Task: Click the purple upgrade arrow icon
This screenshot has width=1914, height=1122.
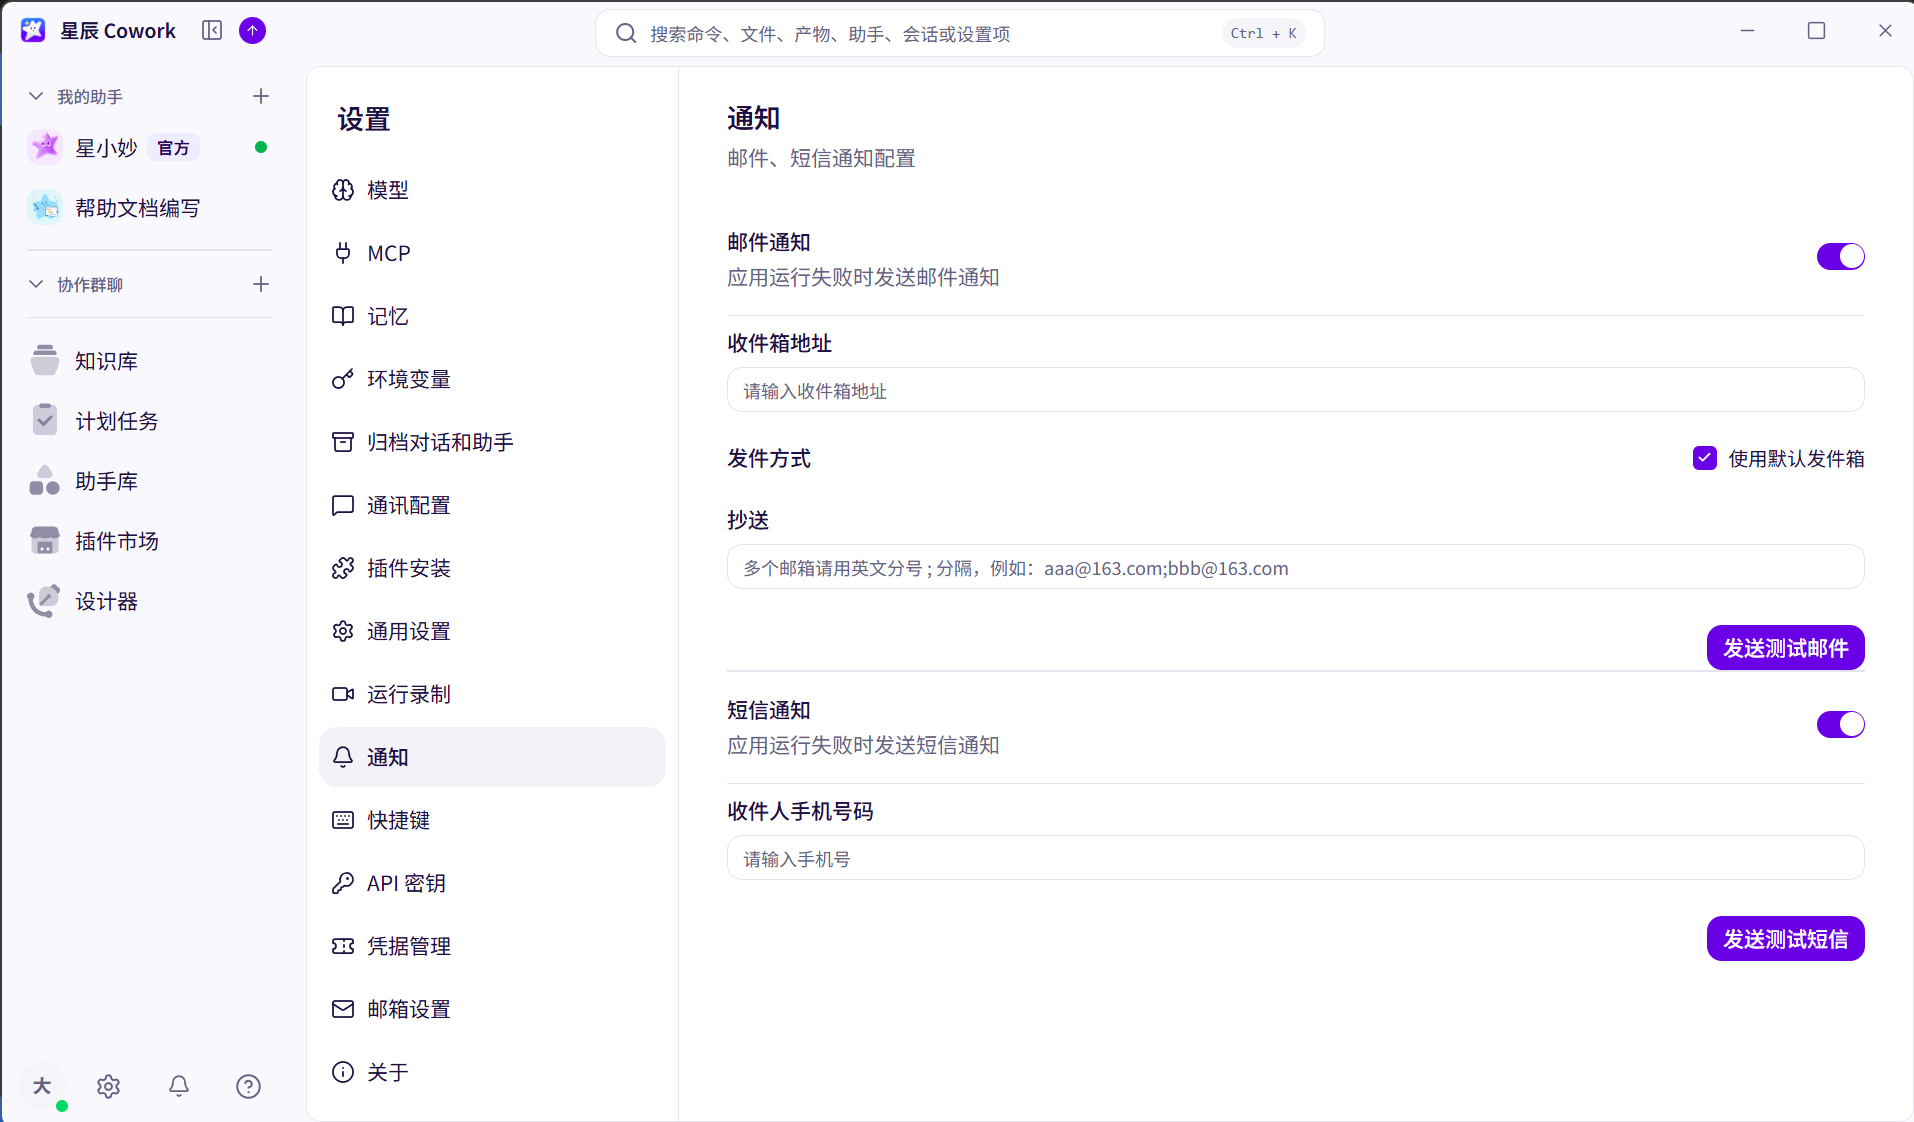Action: (x=253, y=31)
